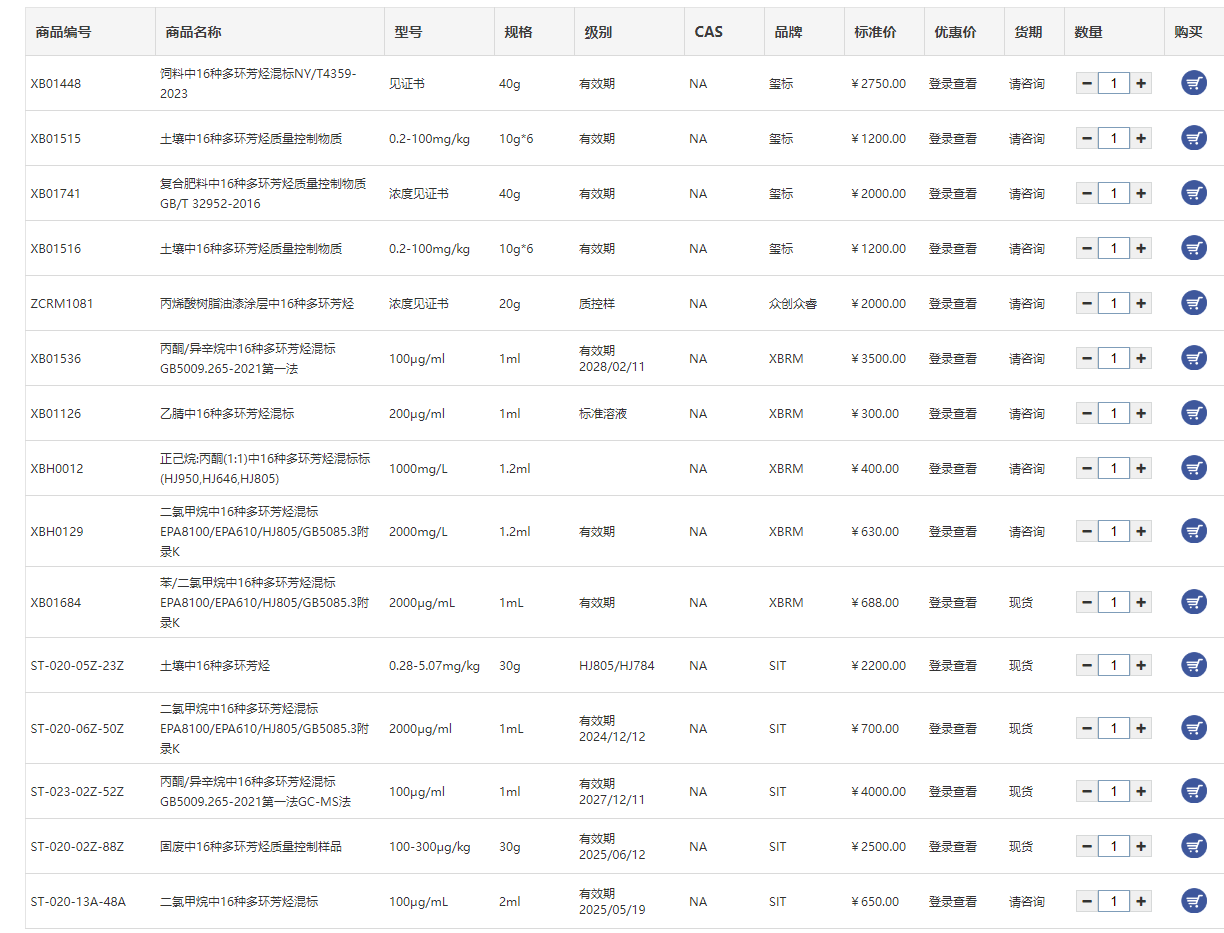This screenshot has width=1224, height=933.
Task: Open 登录查看 in XBH0012 row
Action: (953, 469)
